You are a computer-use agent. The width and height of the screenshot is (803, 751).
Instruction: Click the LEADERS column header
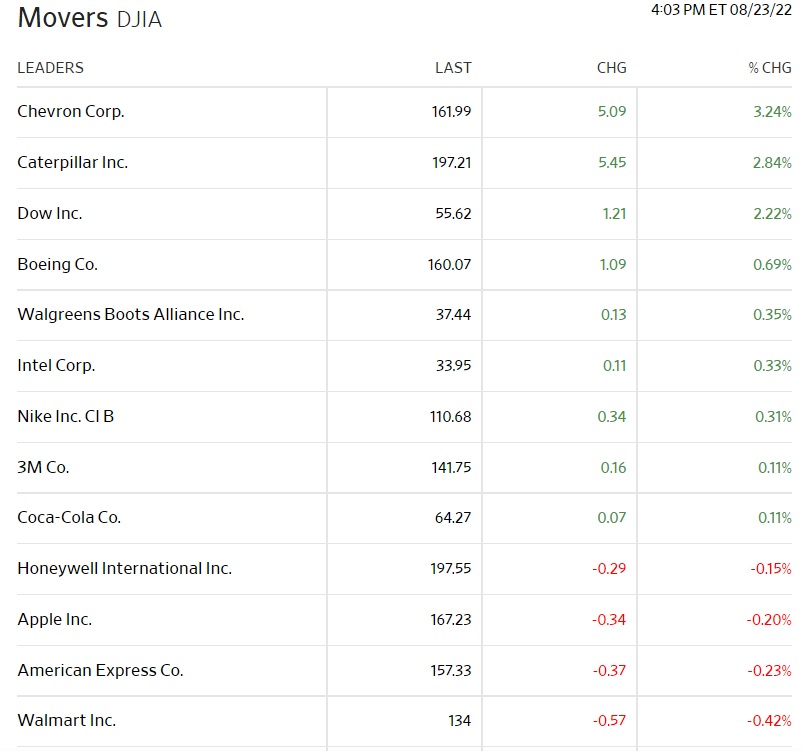click(50, 68)
